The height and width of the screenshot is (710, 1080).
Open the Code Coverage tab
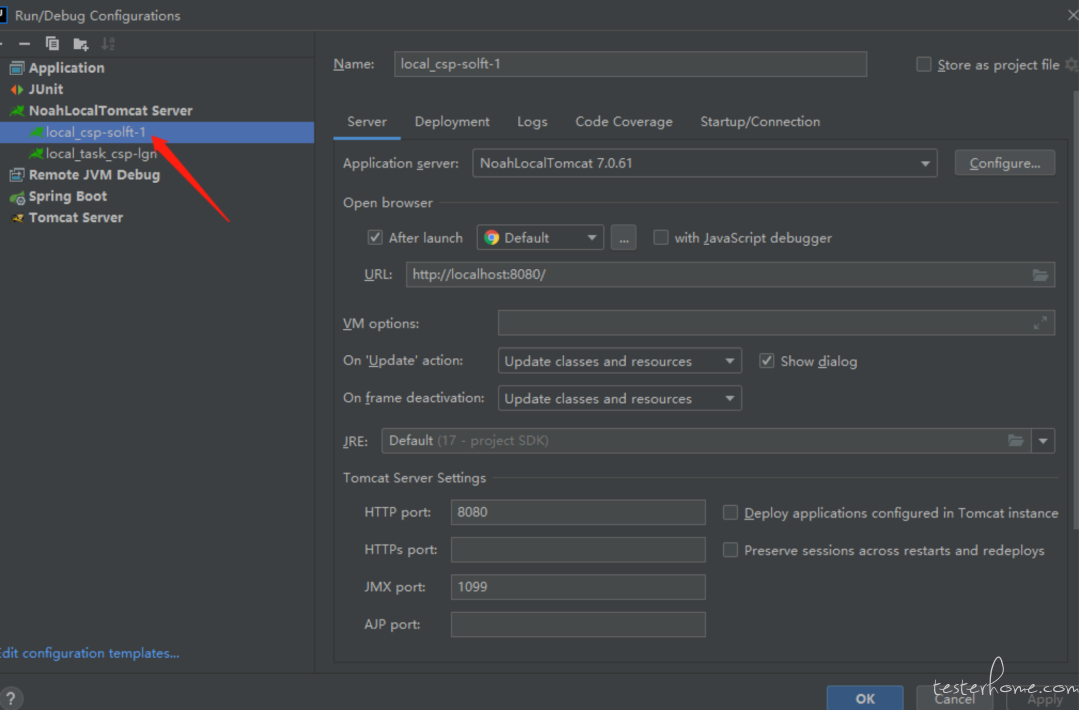pos(624,122)
